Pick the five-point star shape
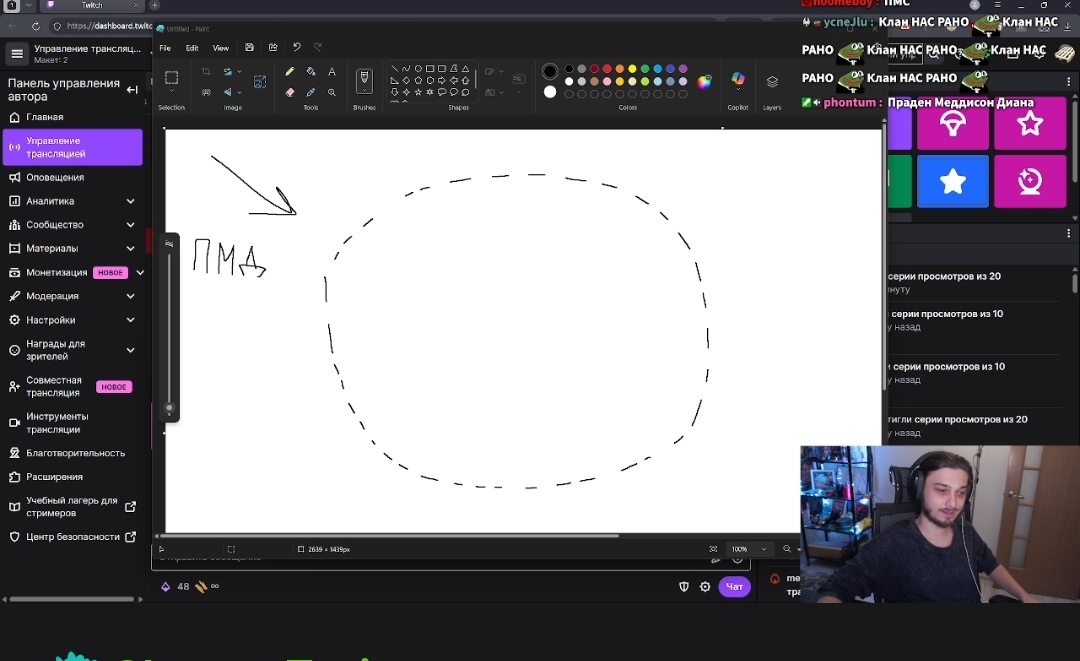Screen dimensions: 1080x661 pyautogui.click(x=418, y=92)
